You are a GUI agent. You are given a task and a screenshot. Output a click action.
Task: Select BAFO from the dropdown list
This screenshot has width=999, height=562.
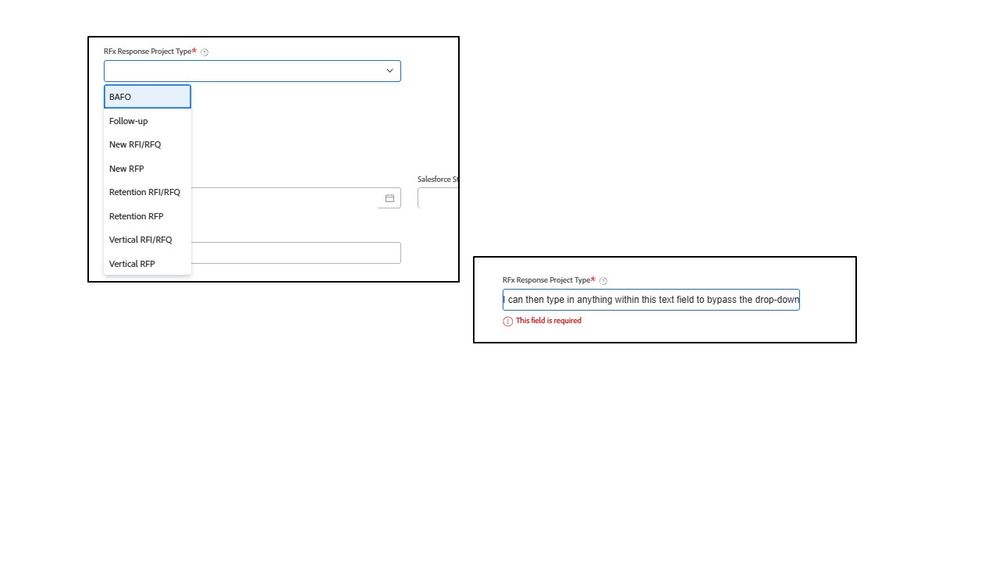pyautogui.click(x=147, y=97)
